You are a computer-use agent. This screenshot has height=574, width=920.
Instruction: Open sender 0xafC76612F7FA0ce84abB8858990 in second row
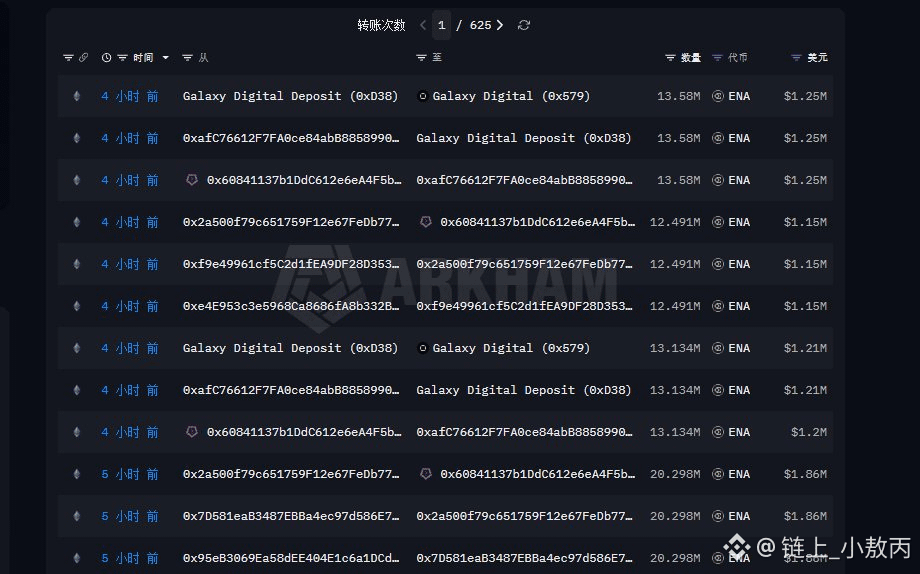click(x=291, y=138)
